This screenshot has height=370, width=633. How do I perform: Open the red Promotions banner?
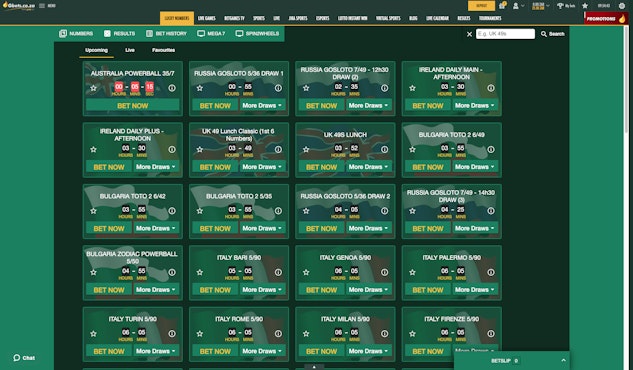tap(606, 18)
